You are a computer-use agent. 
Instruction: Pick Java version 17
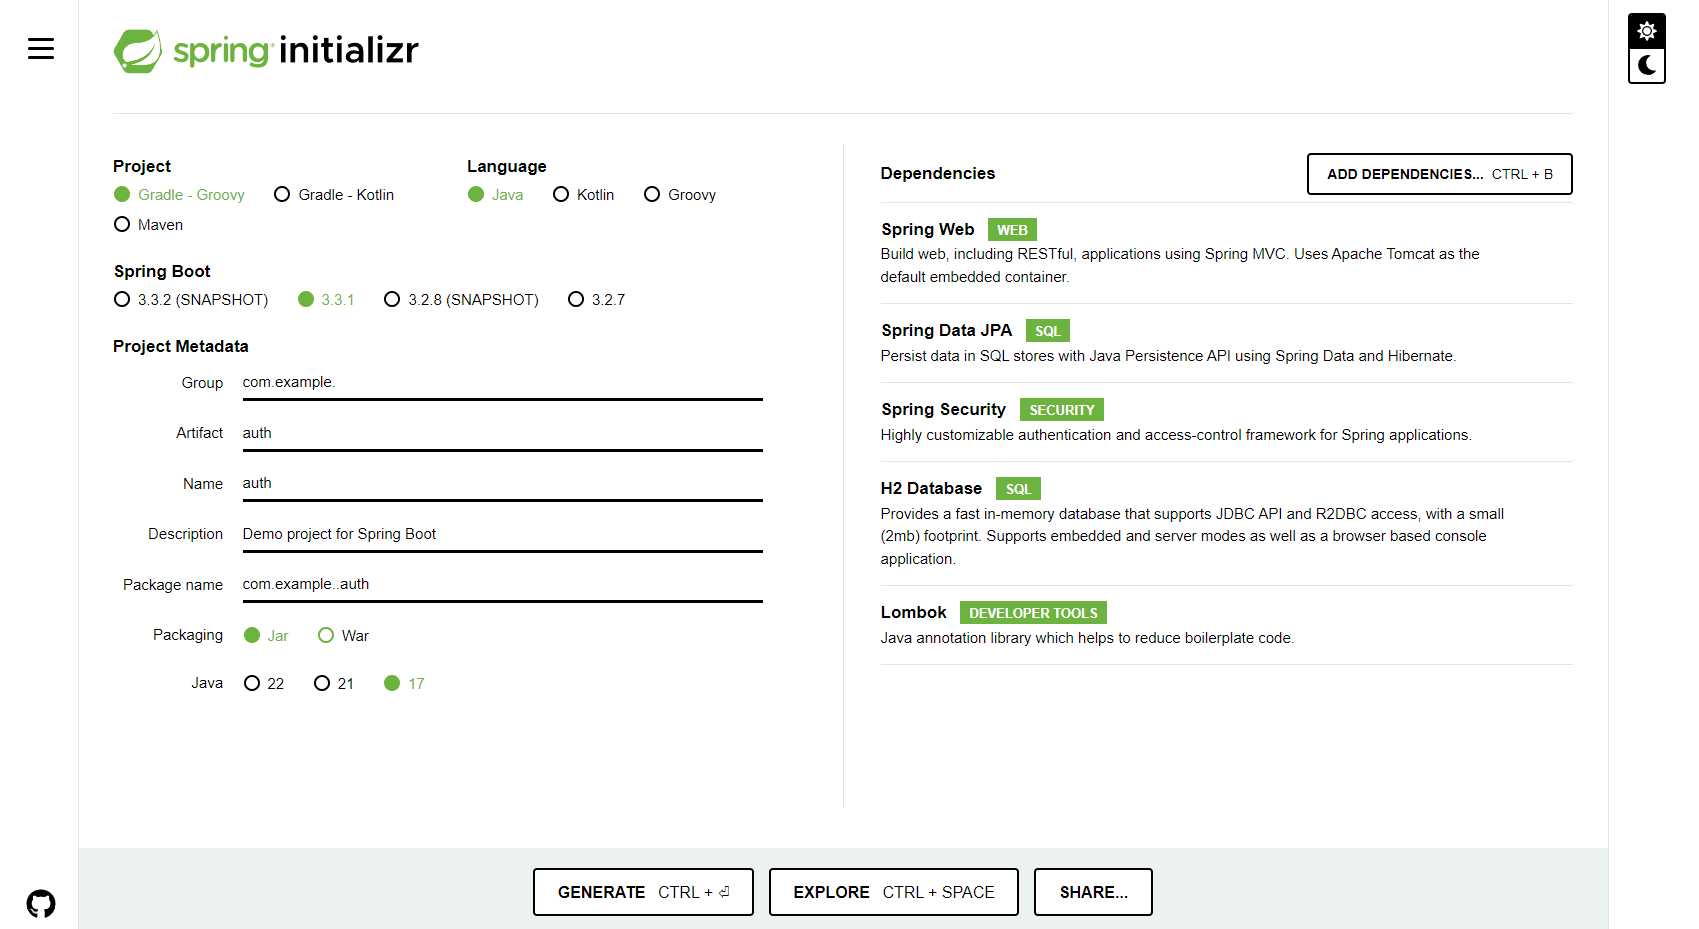pyautogui.click(x=404, y=684)
